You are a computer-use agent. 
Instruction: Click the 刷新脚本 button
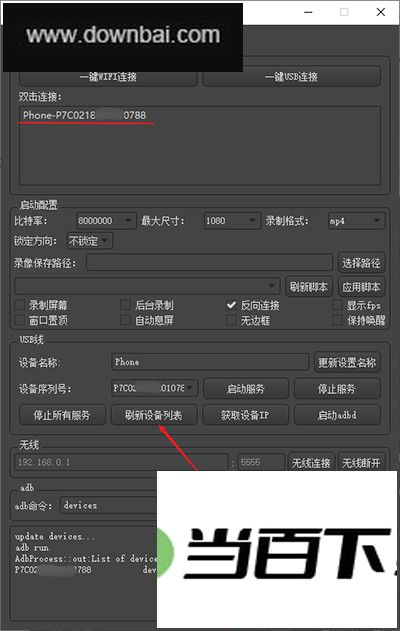click(x=309, y=287)
